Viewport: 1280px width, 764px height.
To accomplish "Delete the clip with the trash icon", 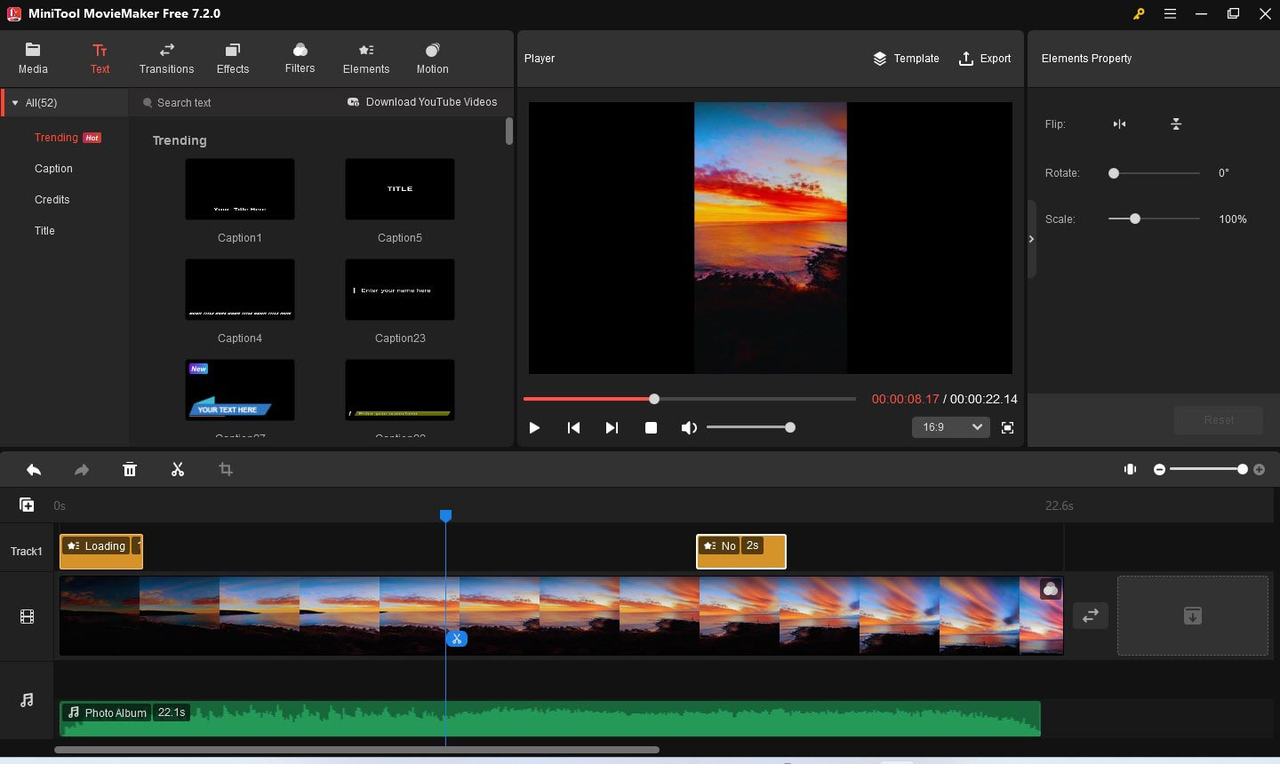I will click(x=129, y=468).
